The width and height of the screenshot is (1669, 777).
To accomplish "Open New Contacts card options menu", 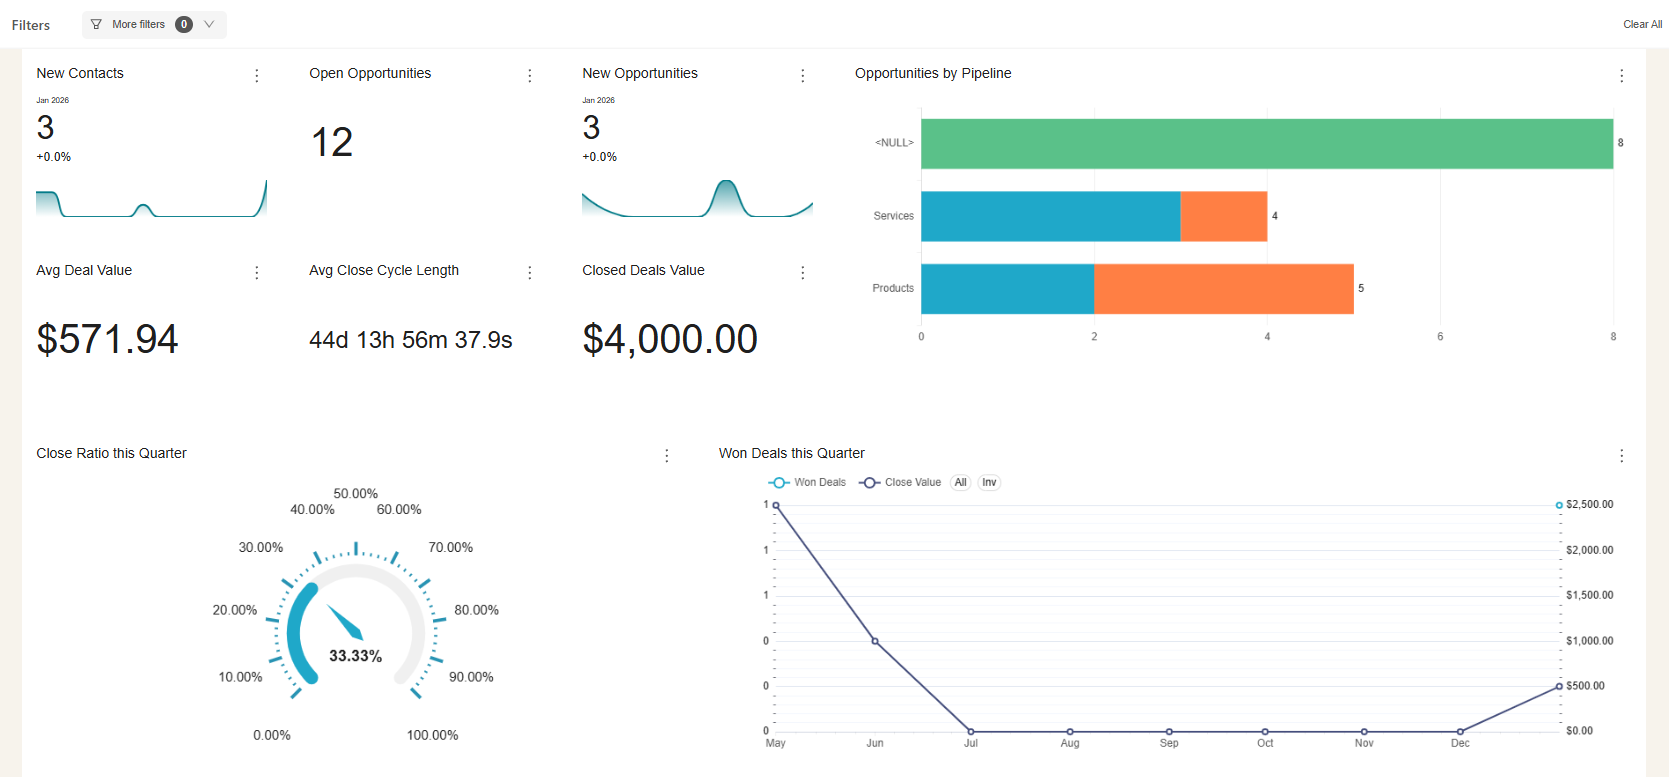I will [x=257, y=76].
